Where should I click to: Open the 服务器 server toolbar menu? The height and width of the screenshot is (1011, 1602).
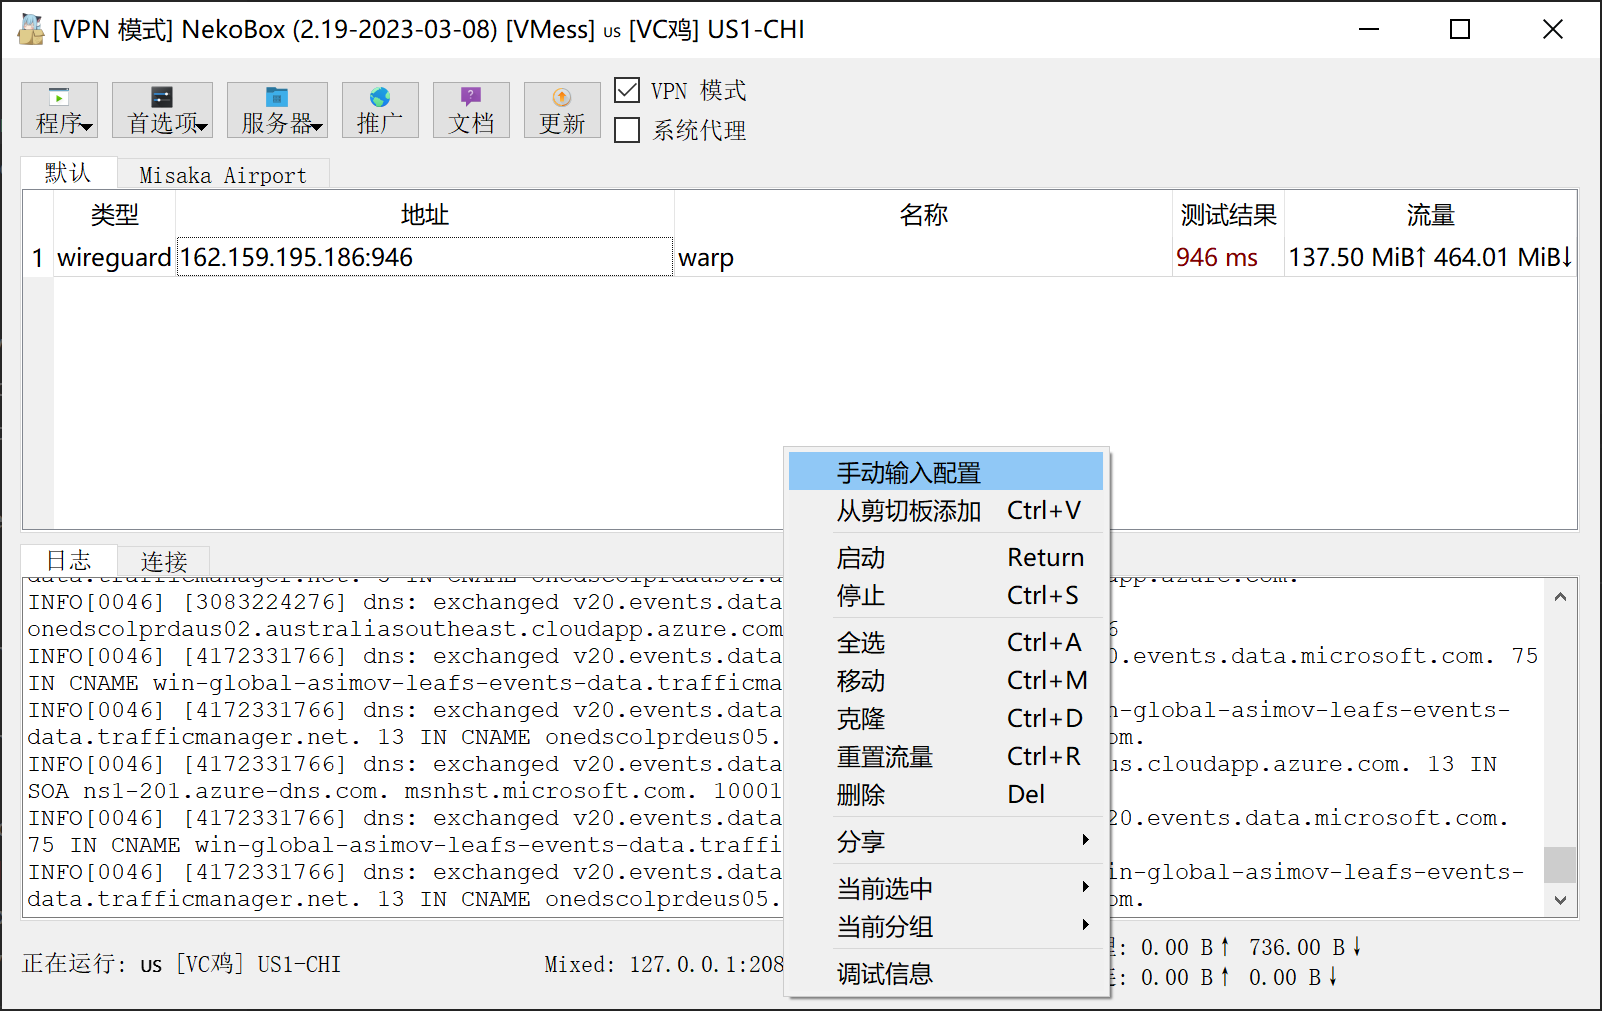click(277, 110)
